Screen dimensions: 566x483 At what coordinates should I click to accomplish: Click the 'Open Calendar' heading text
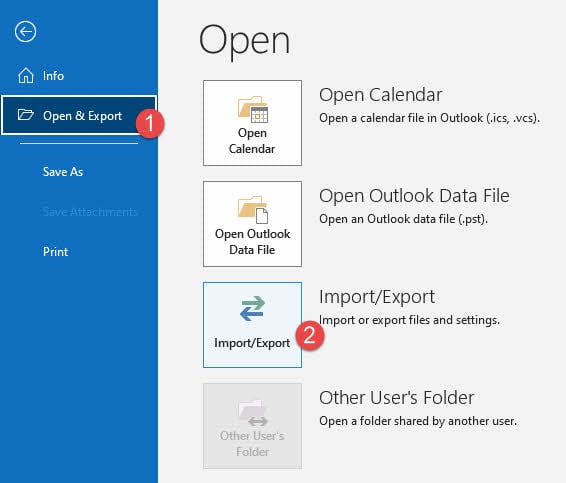point(380,95)
